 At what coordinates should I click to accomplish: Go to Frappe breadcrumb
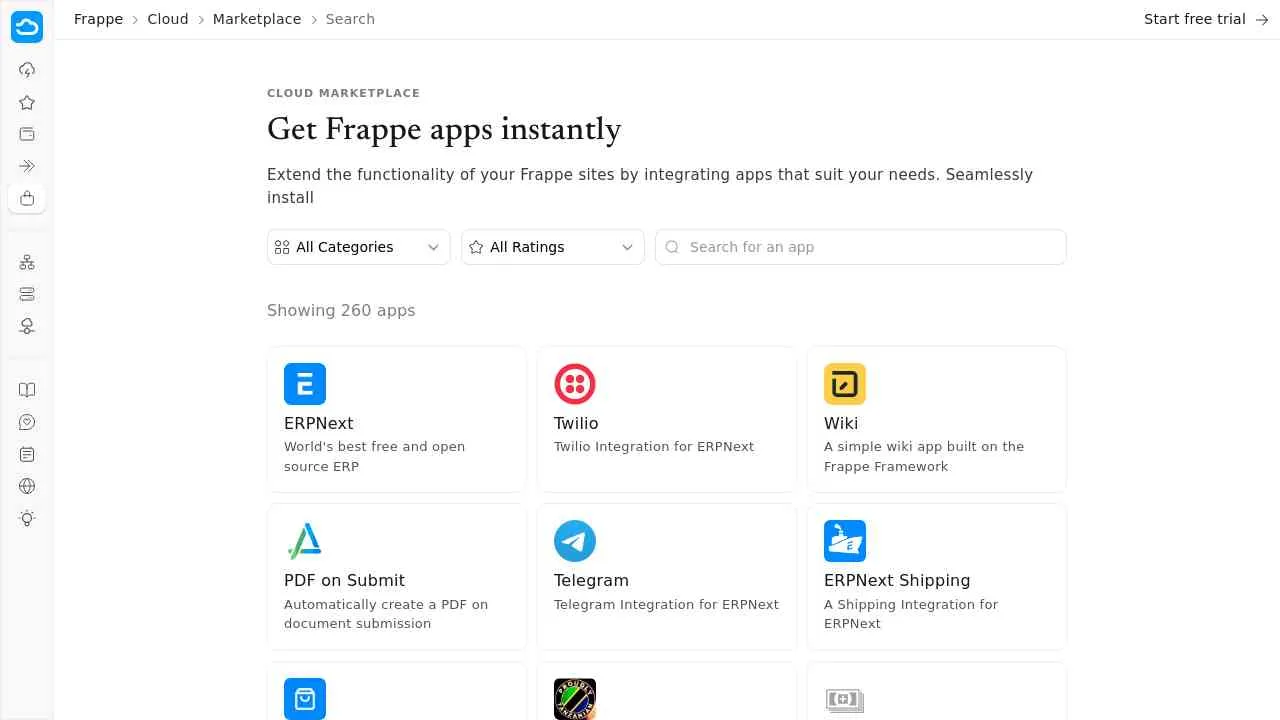coord(98,19)
